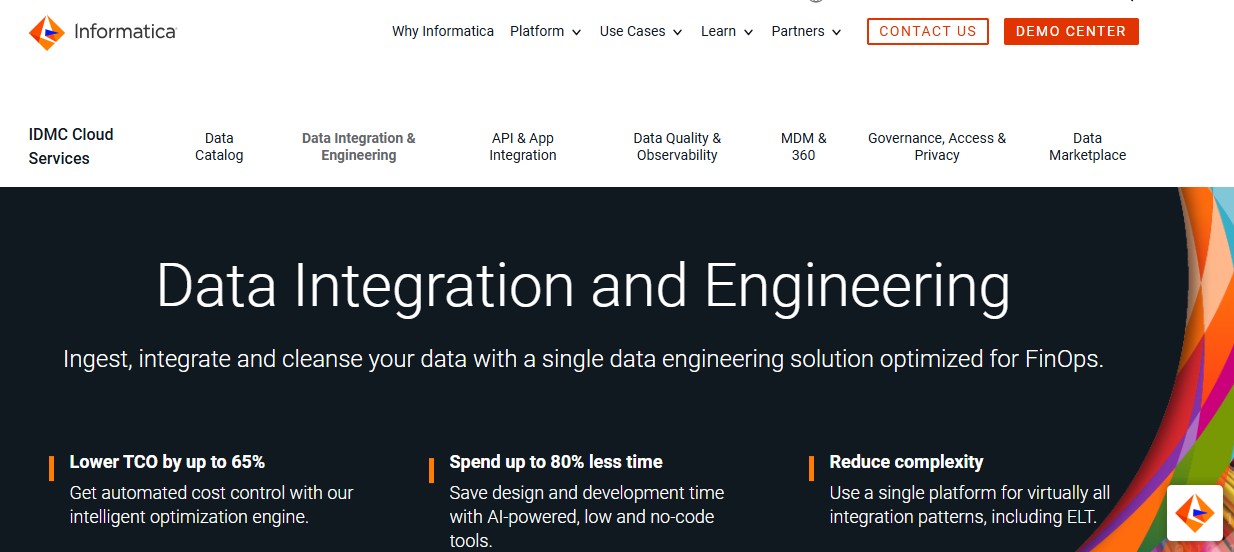Choose the MDM & 360 tab
1234x552 pixels.
pos(804,147)
